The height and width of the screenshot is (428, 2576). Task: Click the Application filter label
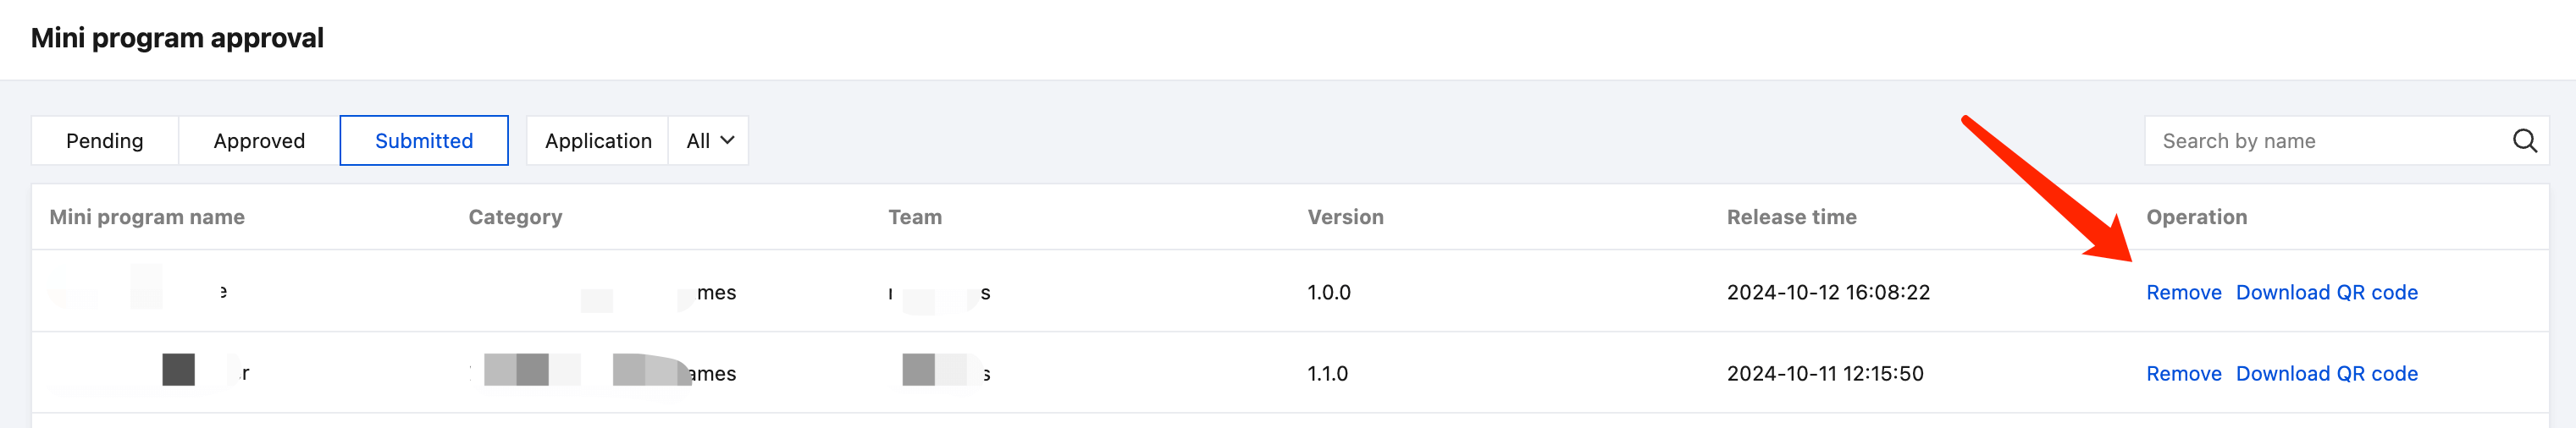tap(598, 141)
